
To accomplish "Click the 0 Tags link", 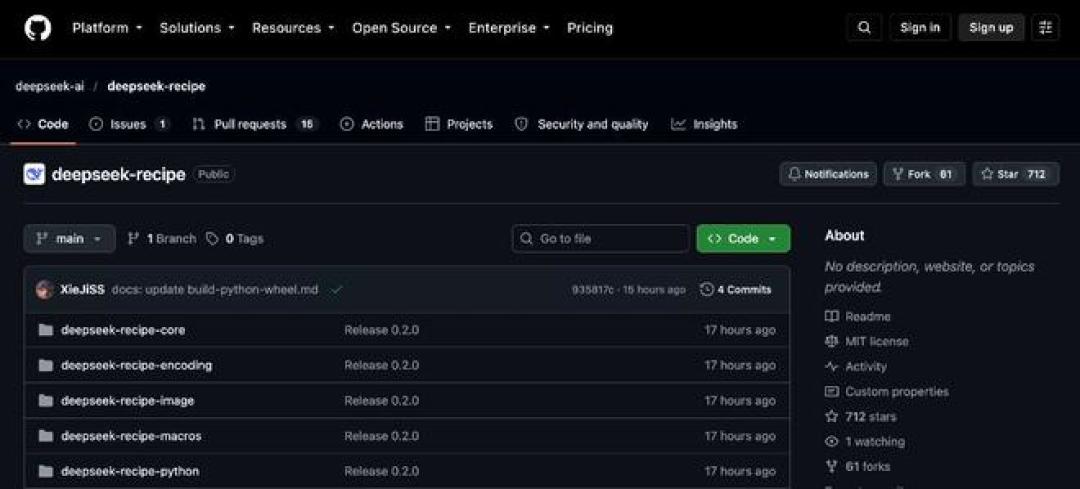I will (235, 239).
